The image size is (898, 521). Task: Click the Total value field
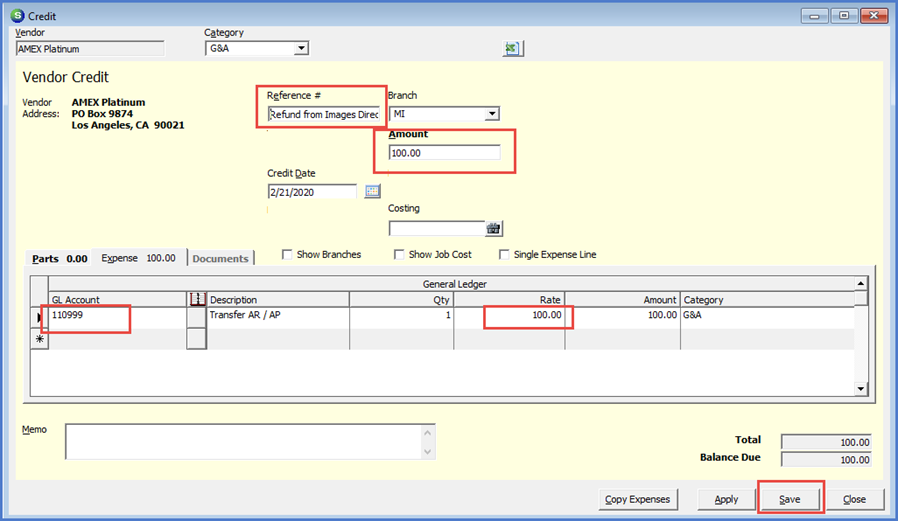click(x=826, y=442)
